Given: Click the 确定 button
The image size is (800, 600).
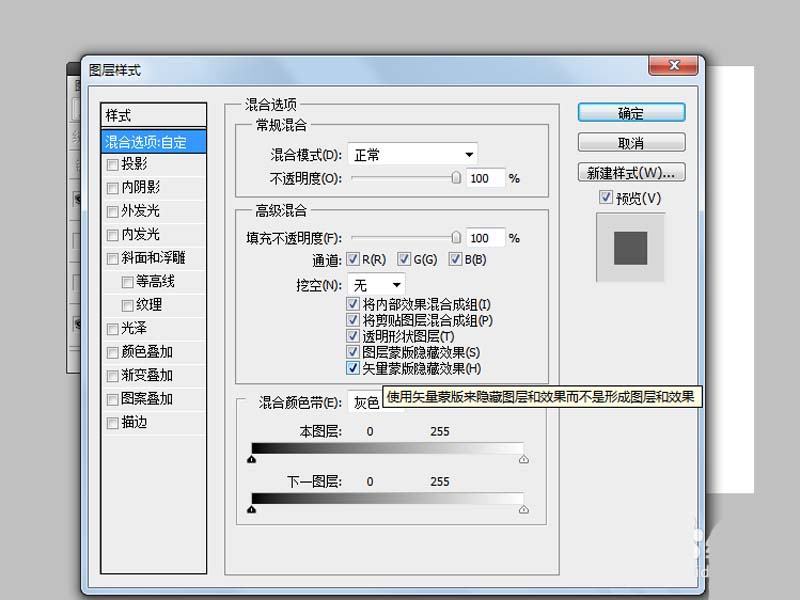Looking at the screenshot, I should pos(631,113).
